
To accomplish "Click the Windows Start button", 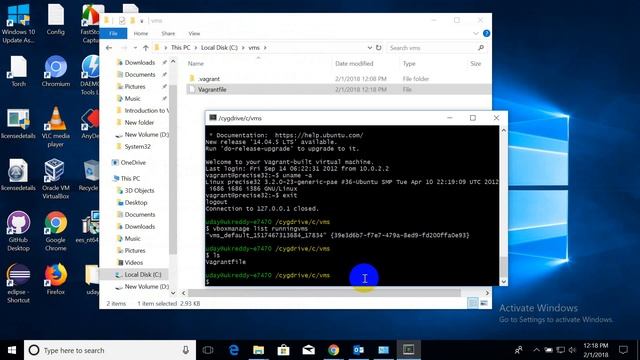I will pyautogui.click(x=12, y=350).
